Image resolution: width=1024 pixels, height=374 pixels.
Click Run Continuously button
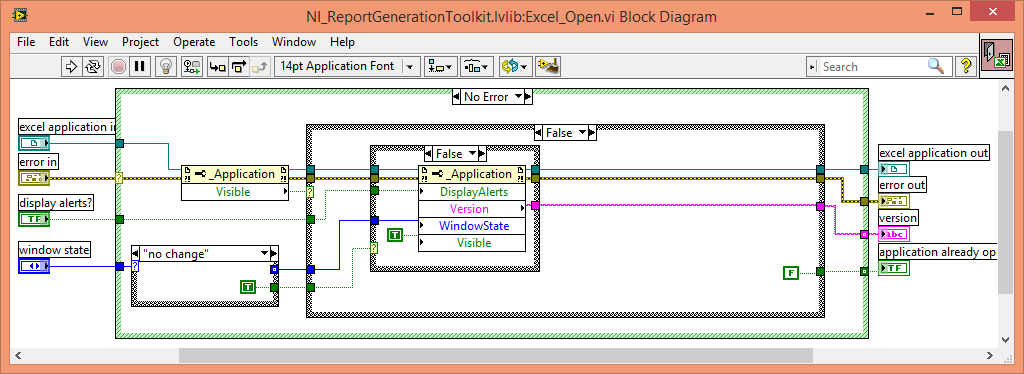point(93,66)
